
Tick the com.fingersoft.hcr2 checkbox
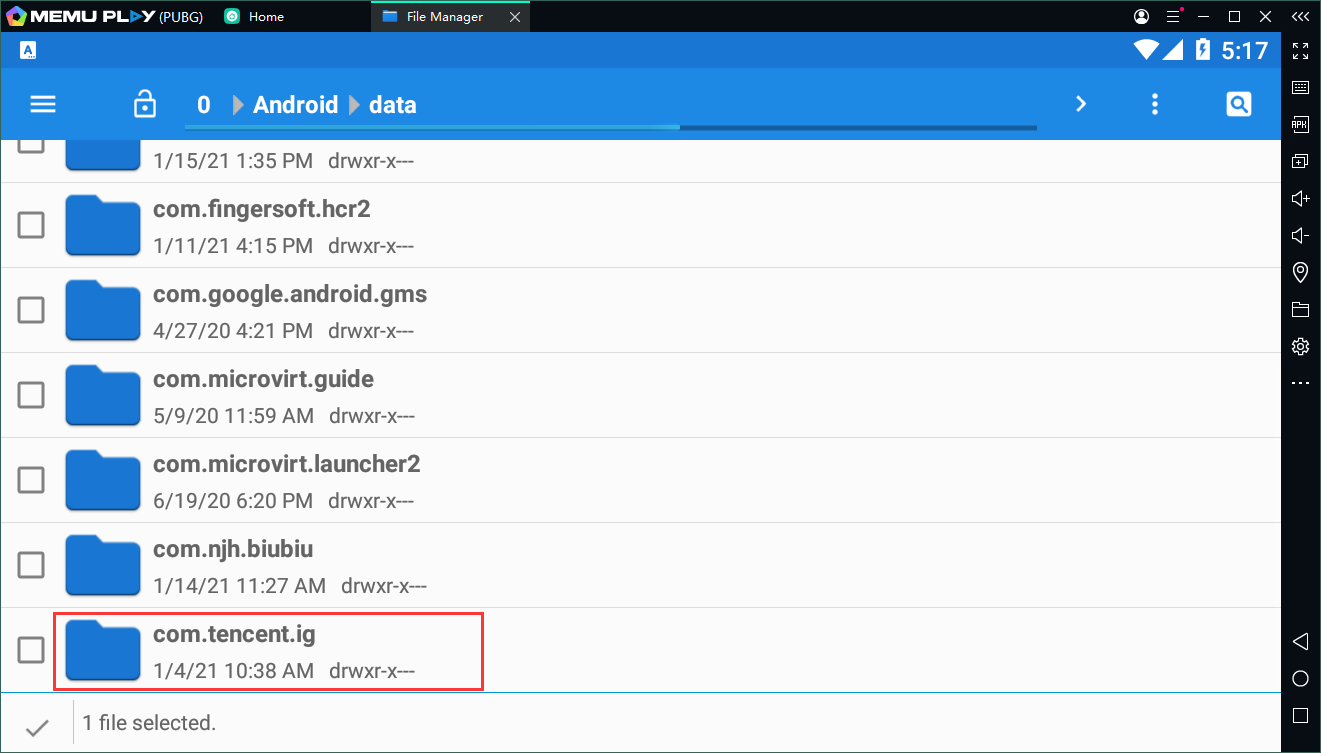31,225
